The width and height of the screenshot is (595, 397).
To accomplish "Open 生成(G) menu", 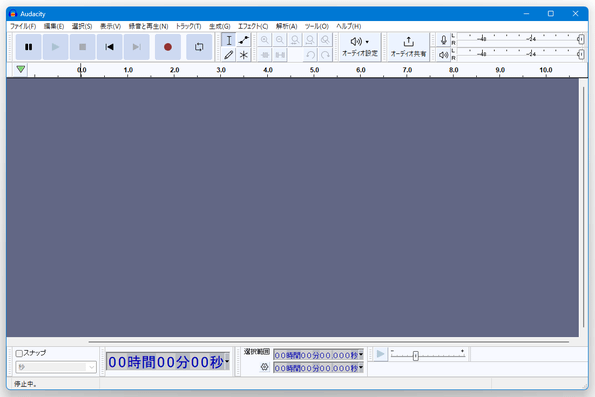I will tap(219, 26).
